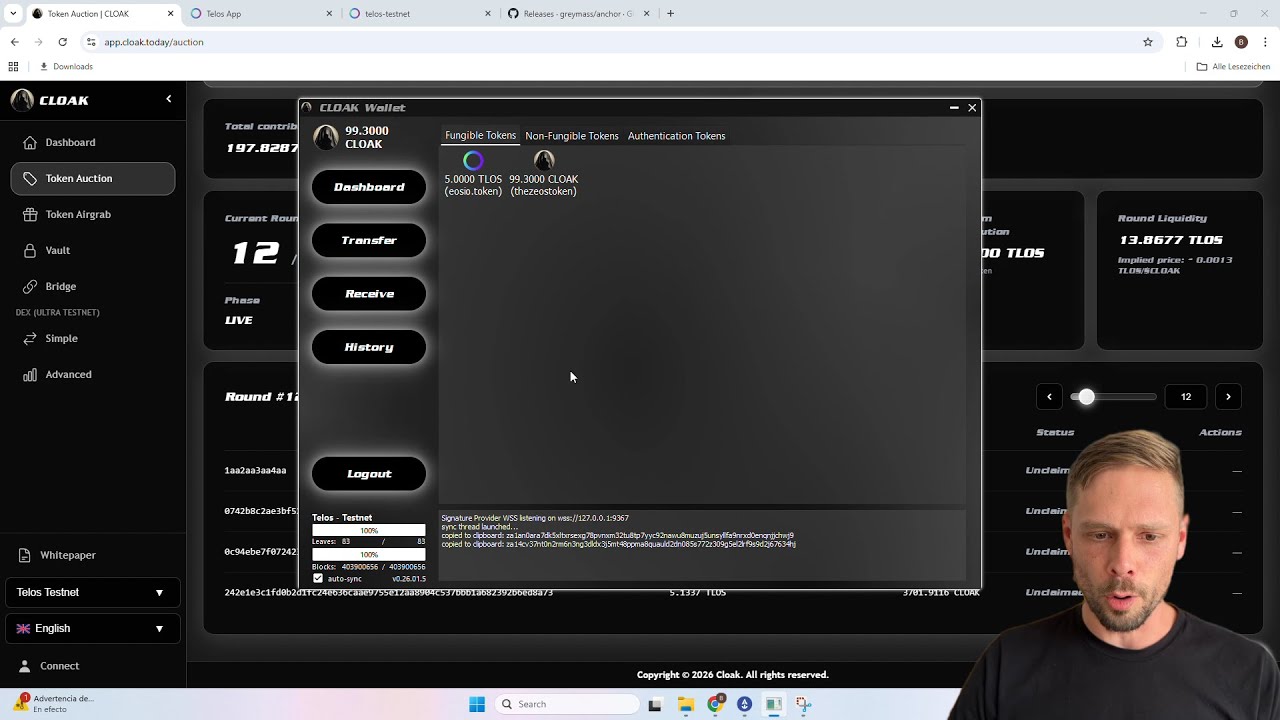Click the round number field showing 12

pos(1186,397)
